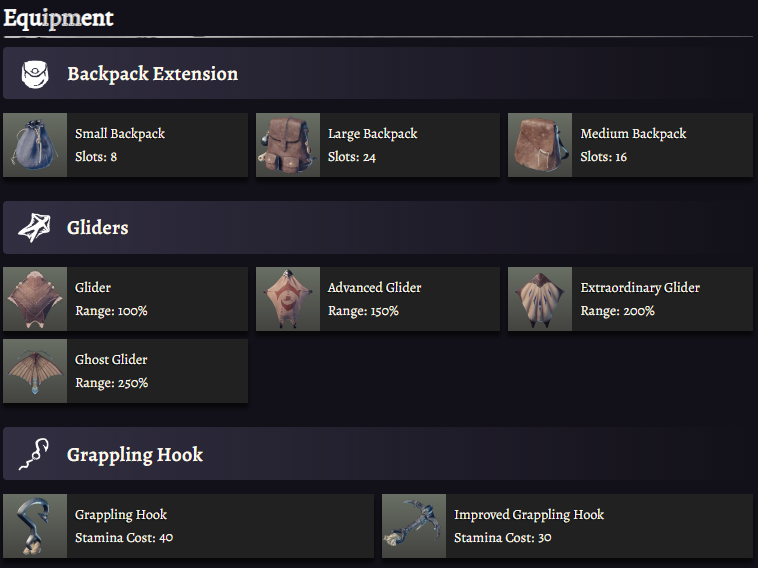758x568 pixels.
Task: Select the Advanced Glider icon
Action: click(288, 299)
